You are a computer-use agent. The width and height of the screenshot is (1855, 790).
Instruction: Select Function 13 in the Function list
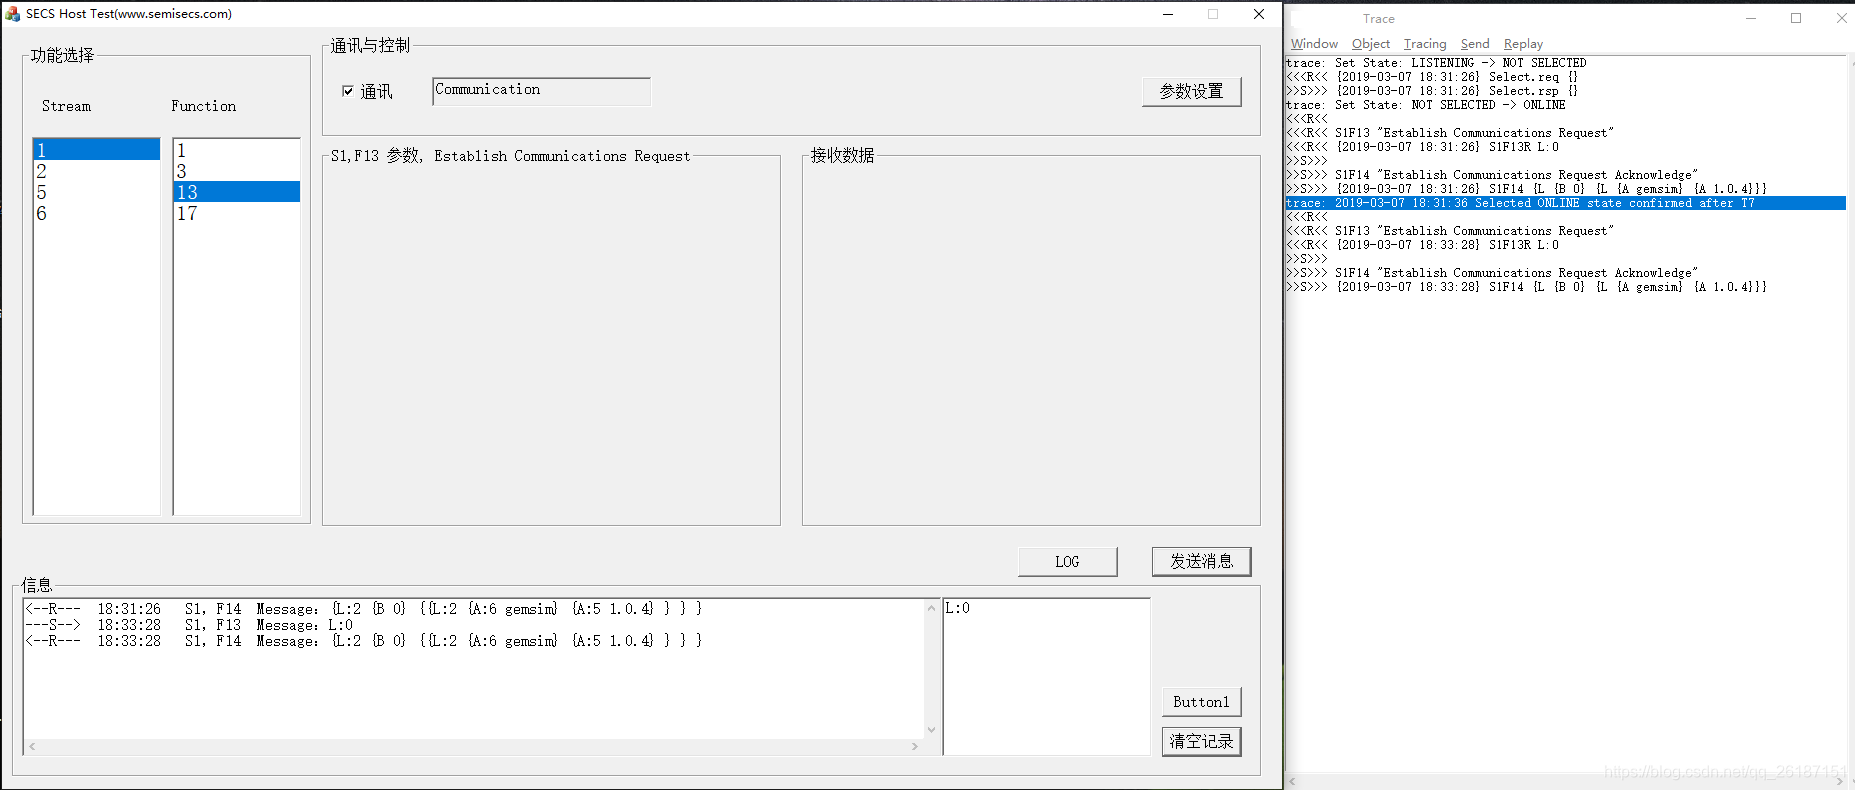[237, 192]
